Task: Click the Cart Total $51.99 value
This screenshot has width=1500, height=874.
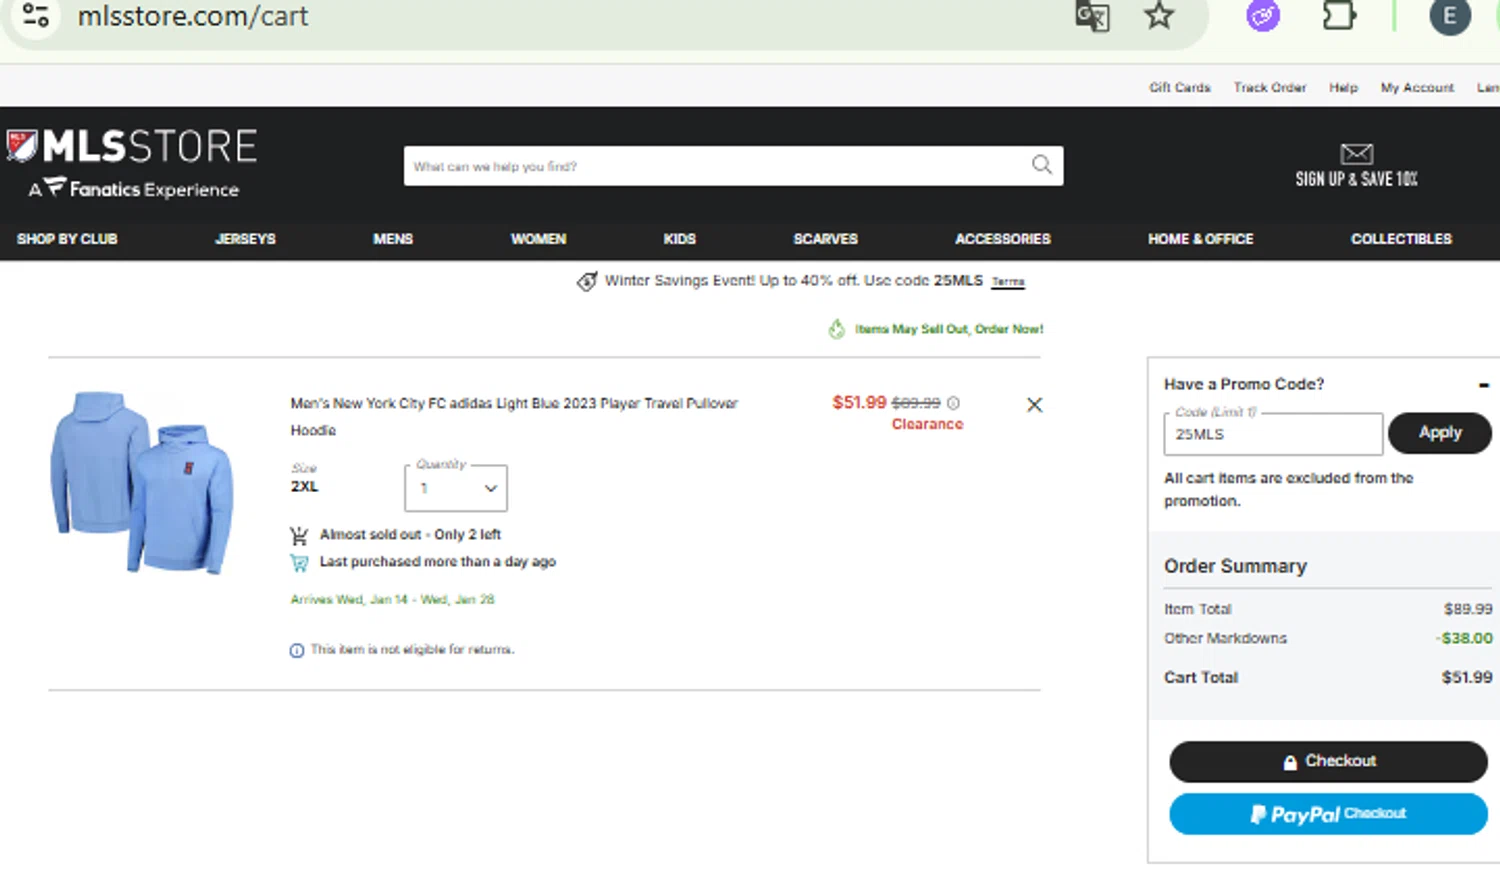Action: tap(1467, 678)
